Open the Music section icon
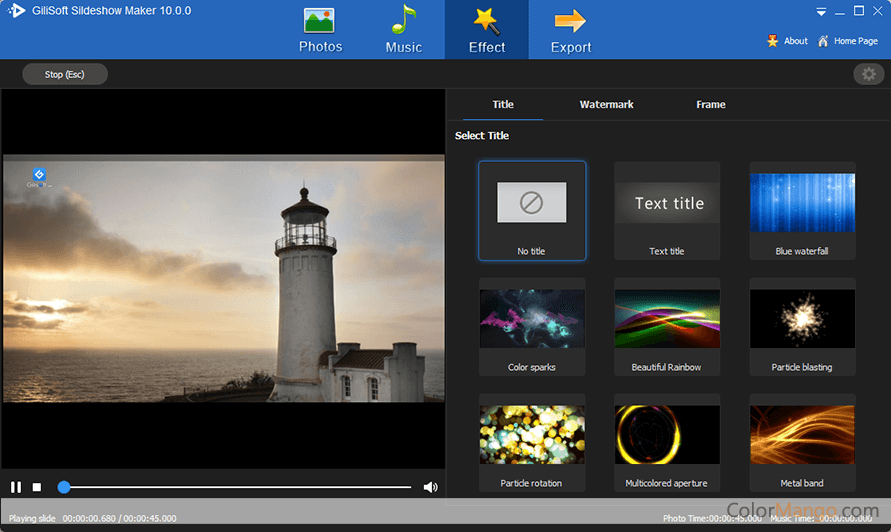The width and height of the screenshot is (891, 532). pos(403,21)
